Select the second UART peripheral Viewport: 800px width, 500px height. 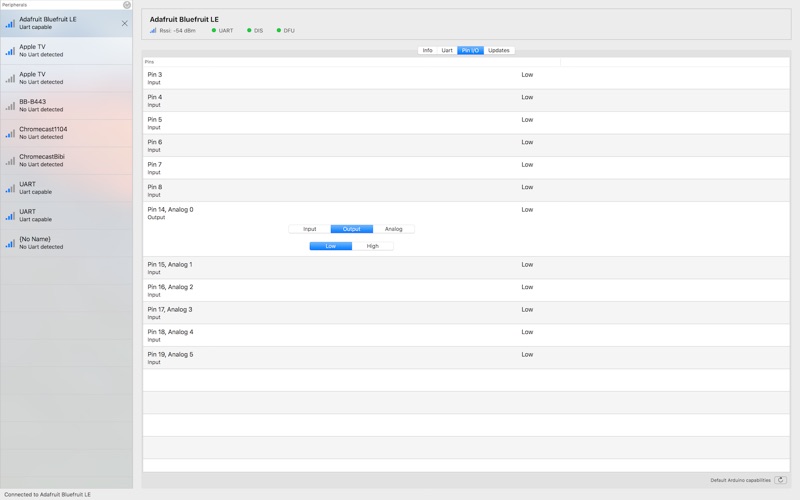pyautogui.click(x=66, y=216)
